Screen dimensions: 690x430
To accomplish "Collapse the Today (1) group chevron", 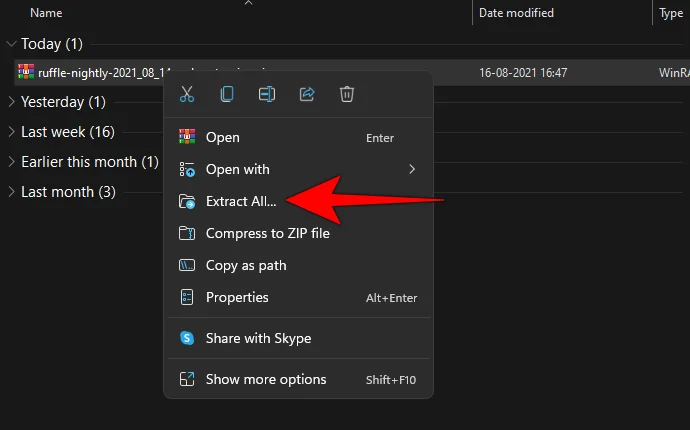I will tap(11, 44).
